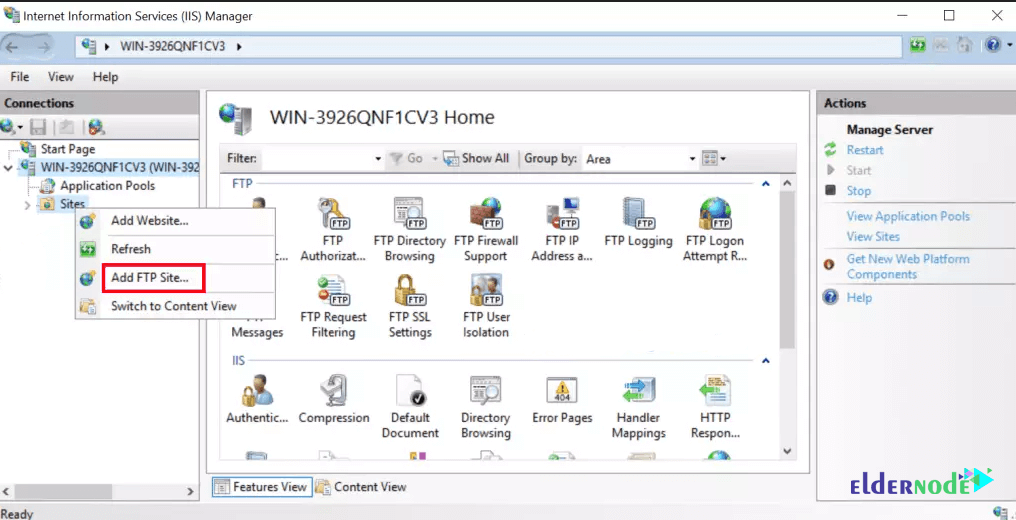1016x520 pixels.
Task: Open FTP Request Filtering feature
Action: [333, 306]
